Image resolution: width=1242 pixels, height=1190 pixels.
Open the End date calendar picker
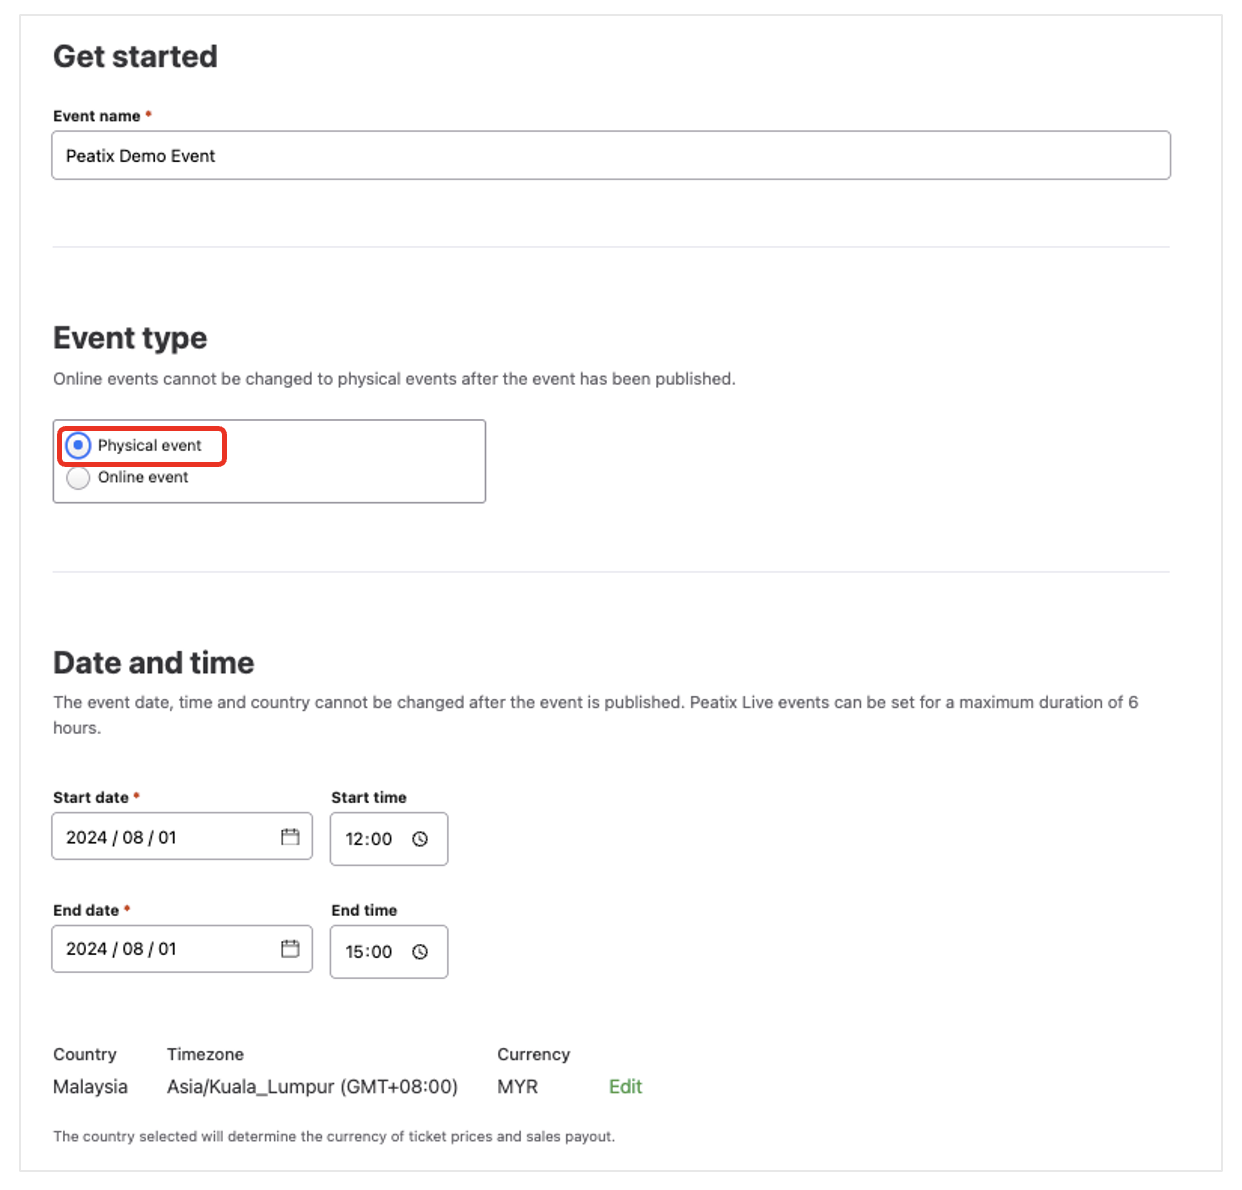[x=291, y=949]
